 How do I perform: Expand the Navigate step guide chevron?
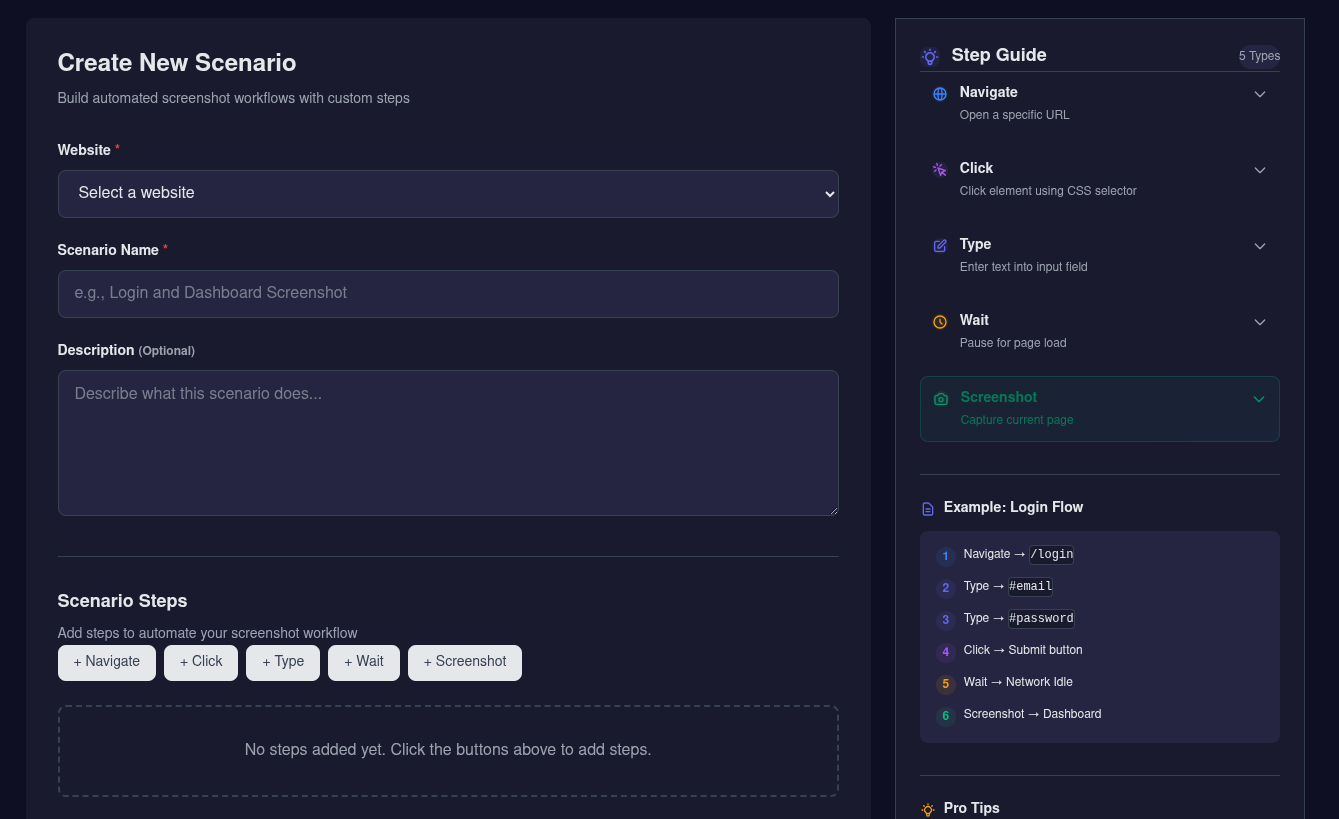pyautogui.click(x=1260, y=94)
